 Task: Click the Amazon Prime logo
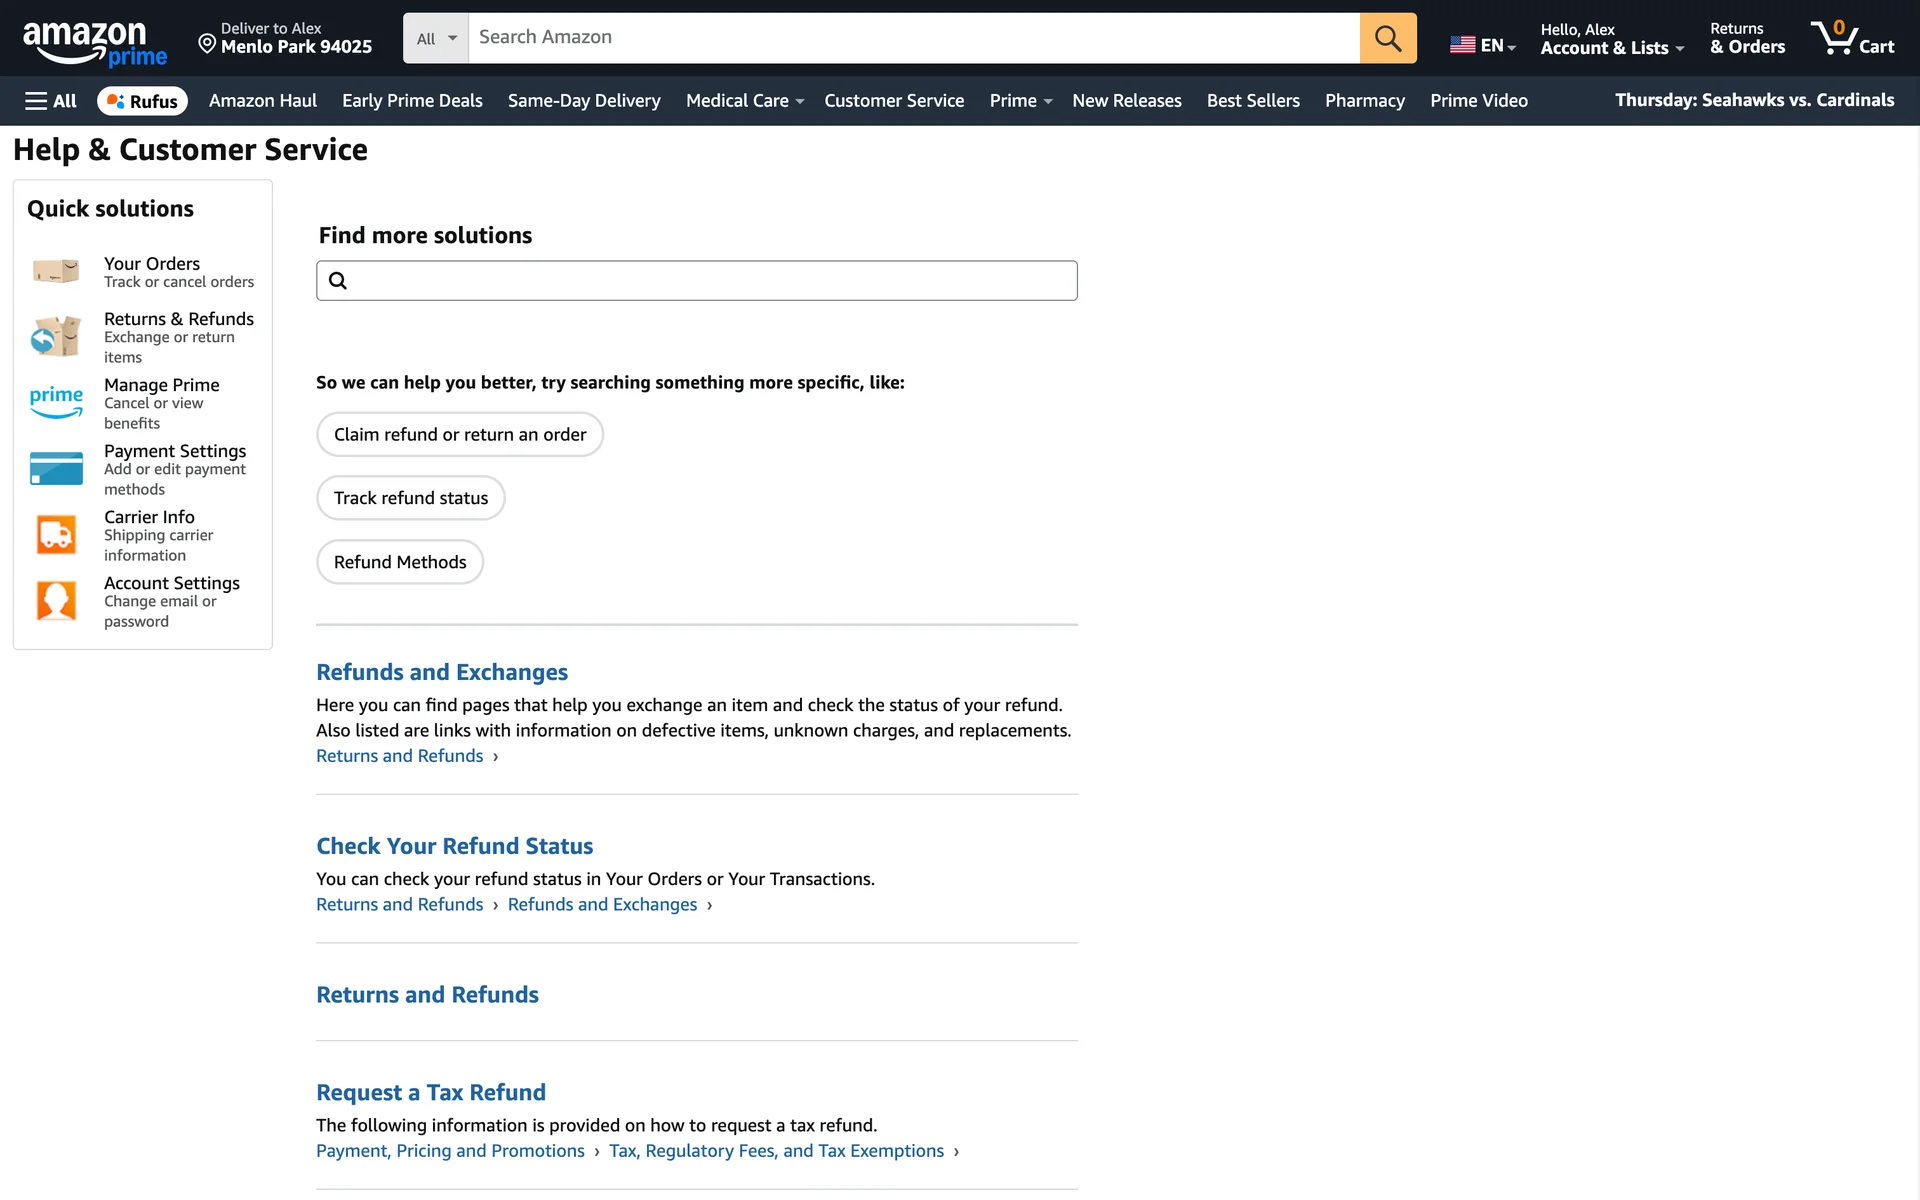click(94, 42)
